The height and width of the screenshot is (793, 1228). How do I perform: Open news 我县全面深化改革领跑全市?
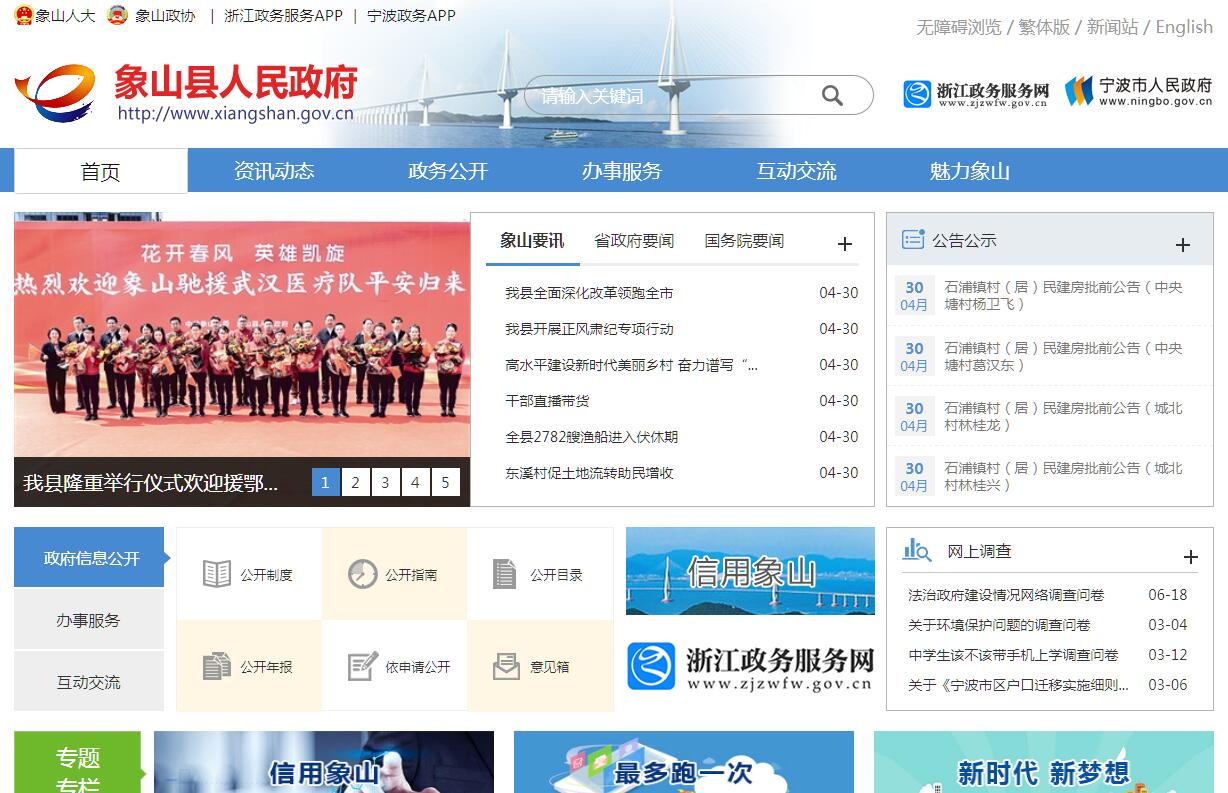[589, 293]
